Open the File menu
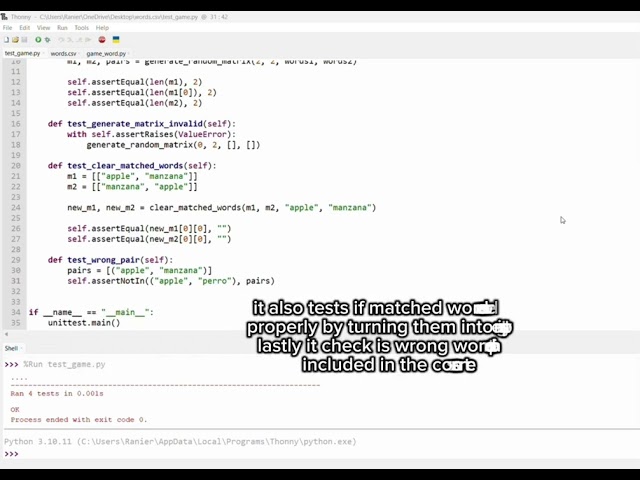Viewport: 640px width, 480px height. tap(7, 28)
